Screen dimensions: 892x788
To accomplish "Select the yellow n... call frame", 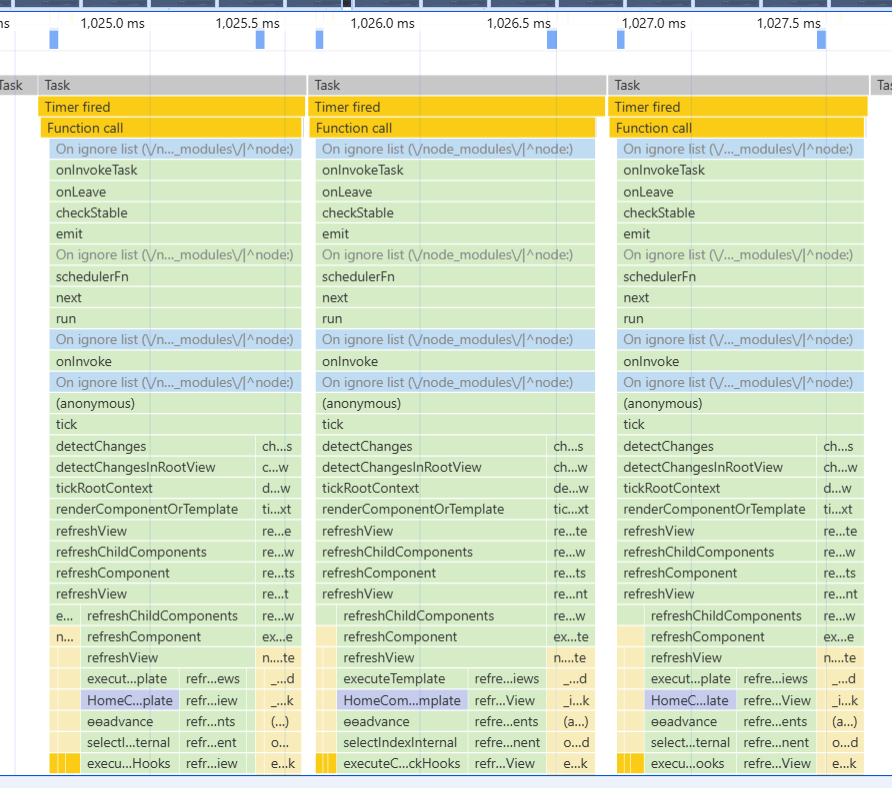I will click(x=64, y=637).
